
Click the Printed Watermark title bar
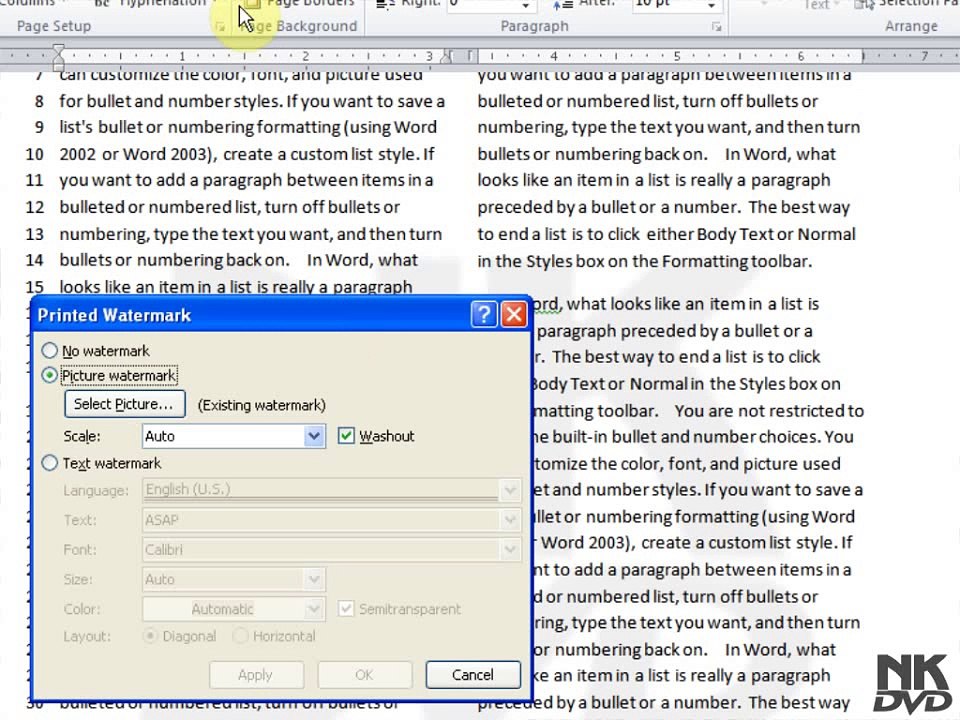[x=251, y=315]
